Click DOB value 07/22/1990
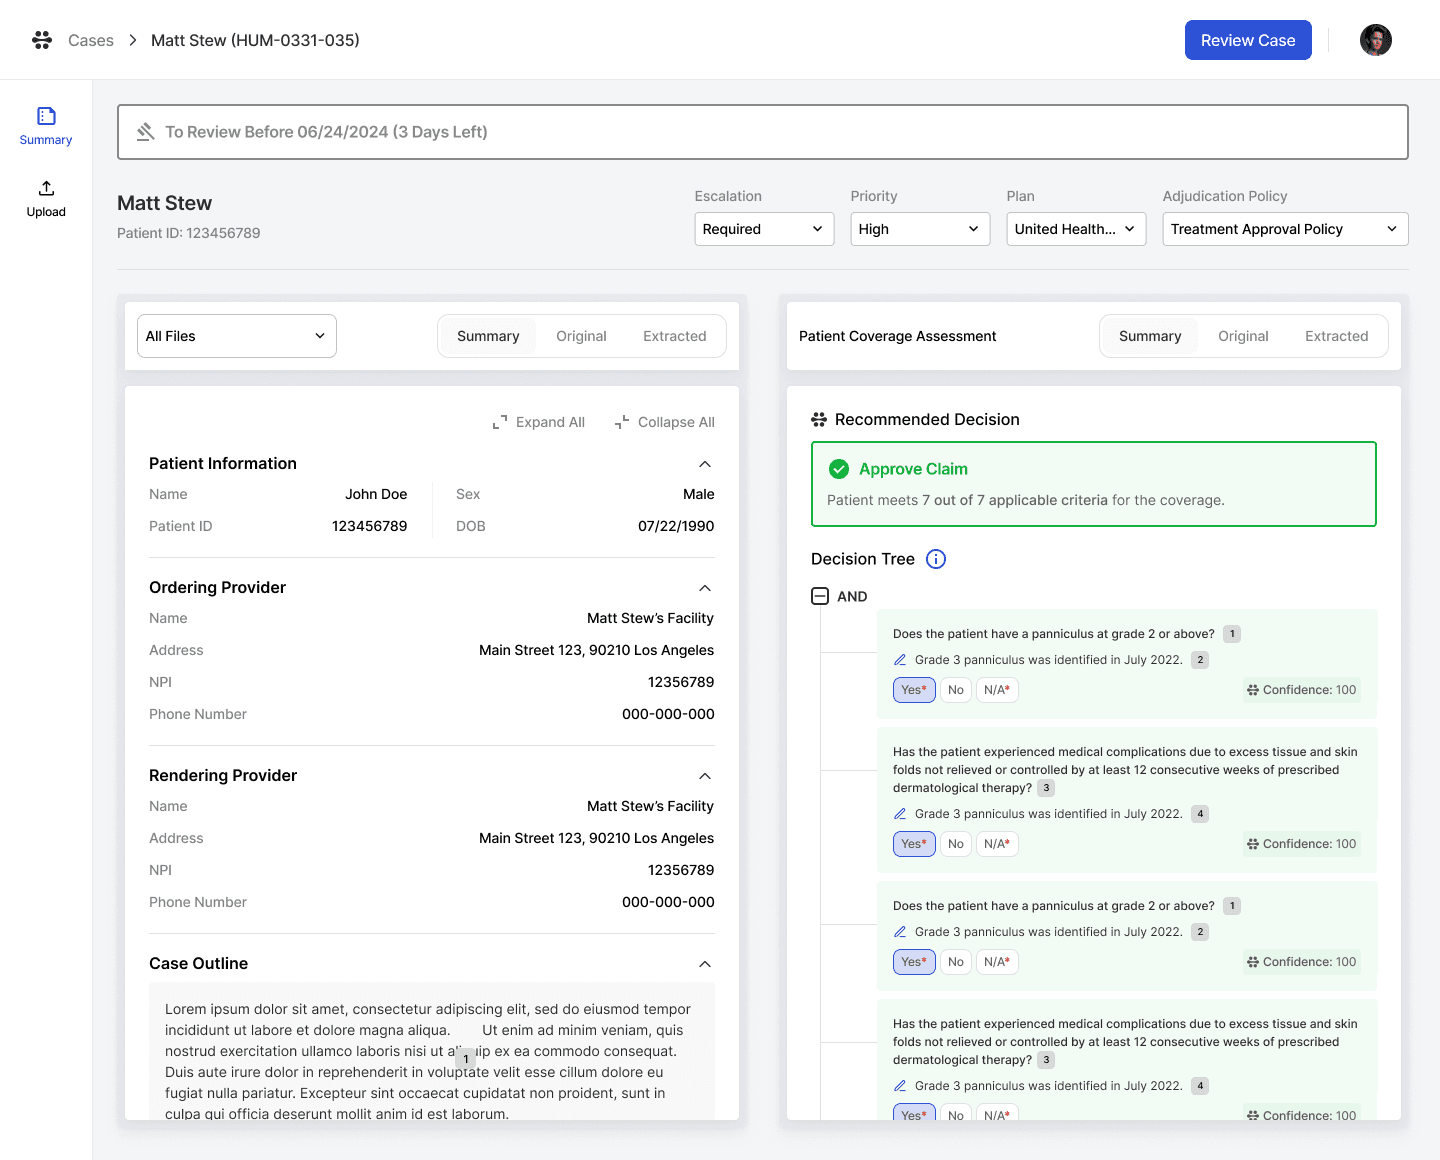The width and height of the screenshot is (1440, 1160). click(x=676, y=526)
